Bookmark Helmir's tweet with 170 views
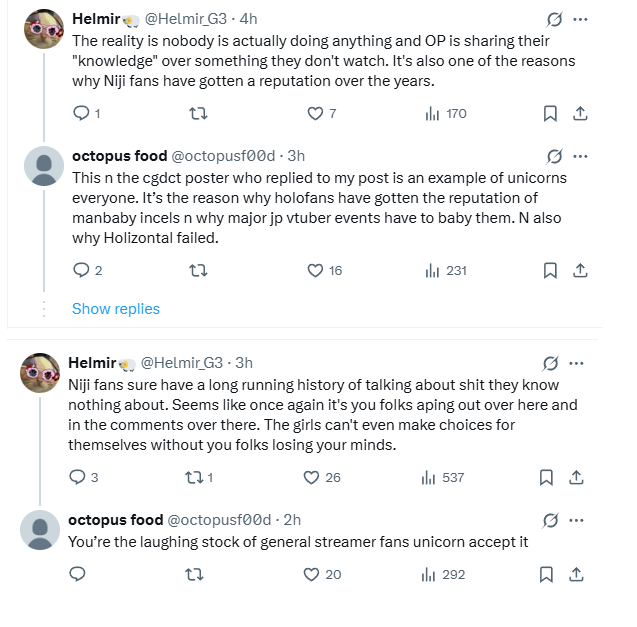Image resolution: width=637 pixels, height=627 pixels. point(549,114)
